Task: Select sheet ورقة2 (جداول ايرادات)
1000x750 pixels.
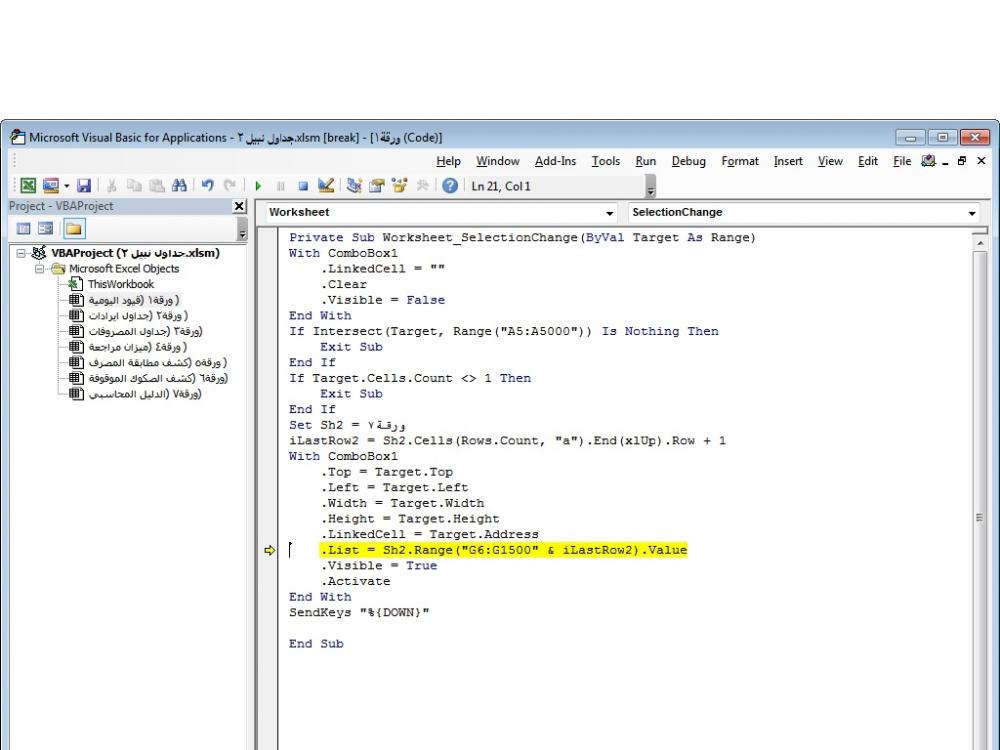Action: (138, 316)
